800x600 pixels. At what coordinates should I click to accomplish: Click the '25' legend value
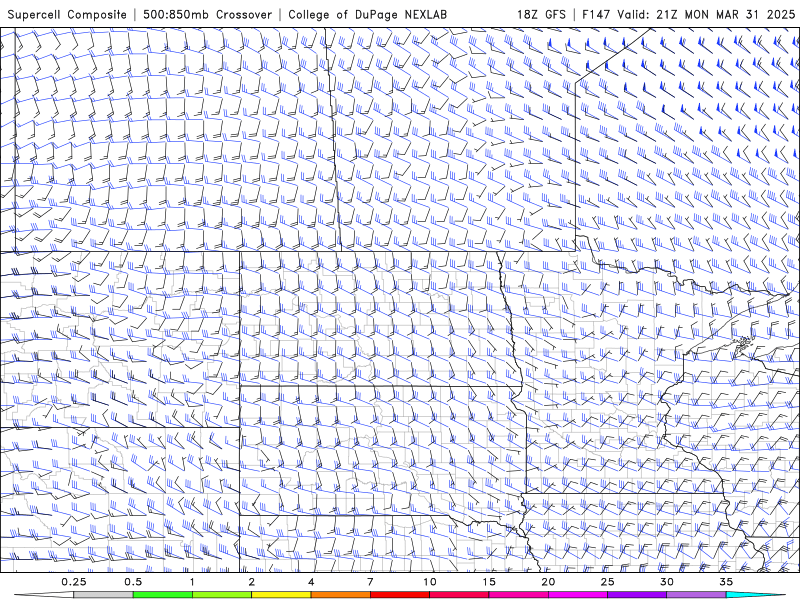click(x=607, y=582)
